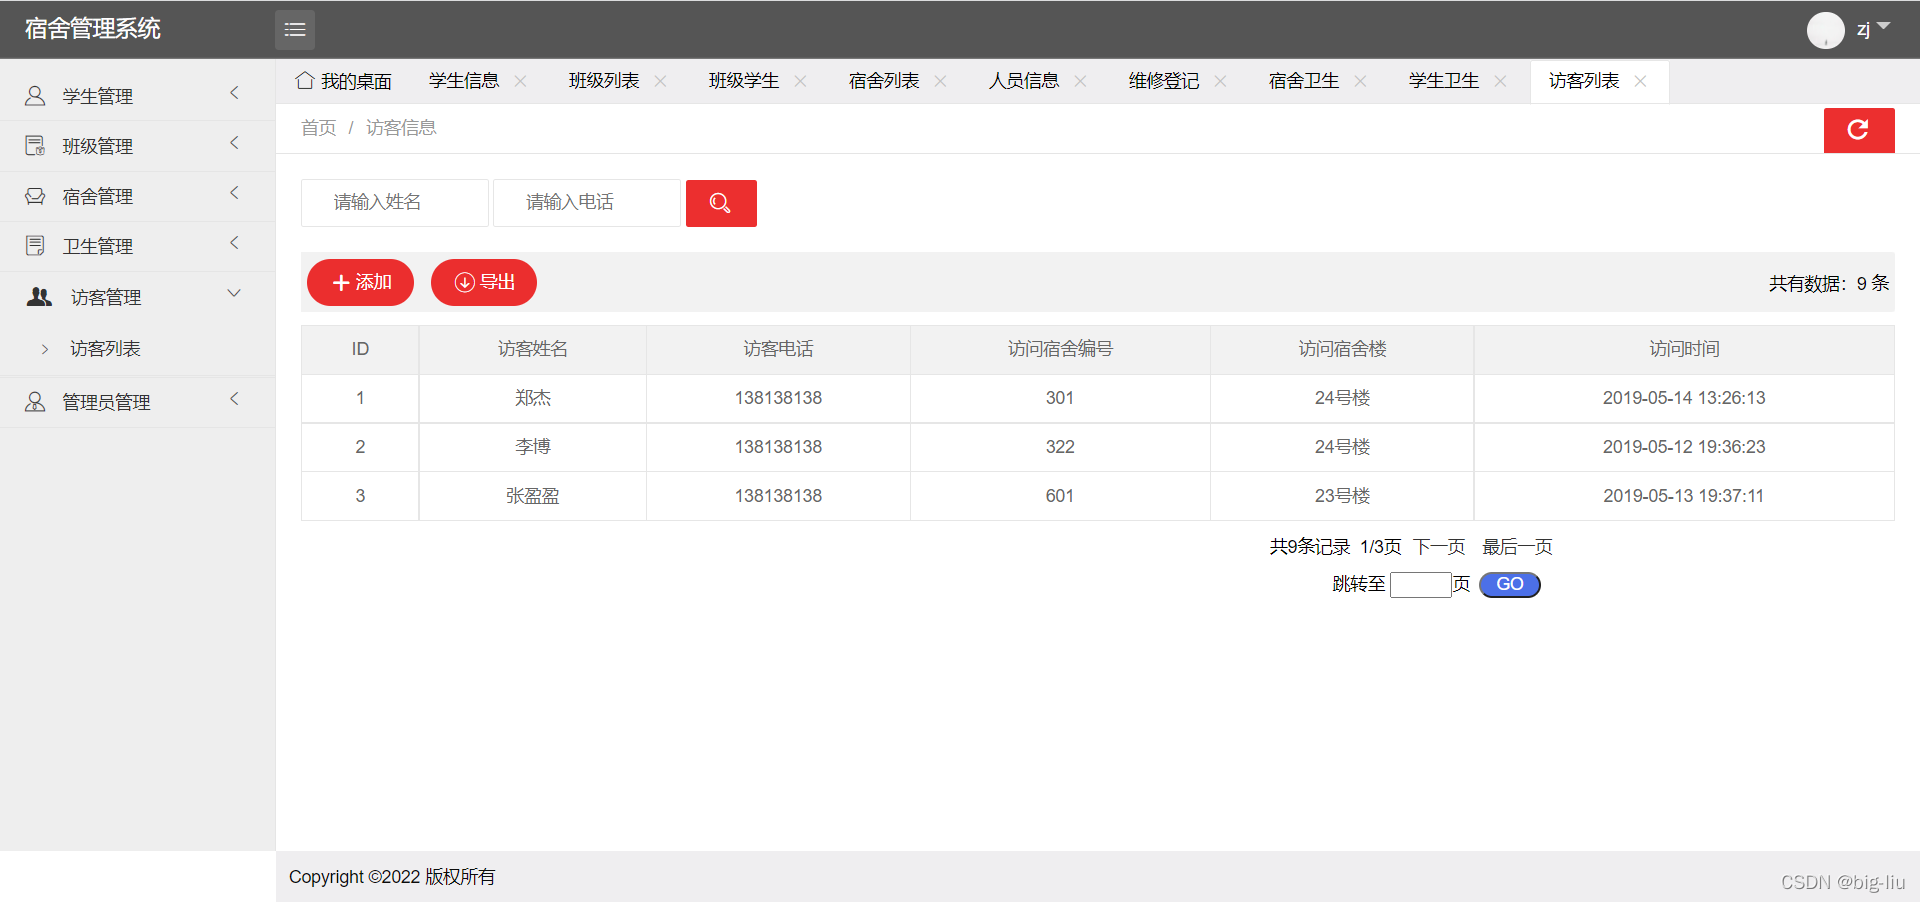Click the red 添加 button
1920x902 pixels.
pos(360,282)
